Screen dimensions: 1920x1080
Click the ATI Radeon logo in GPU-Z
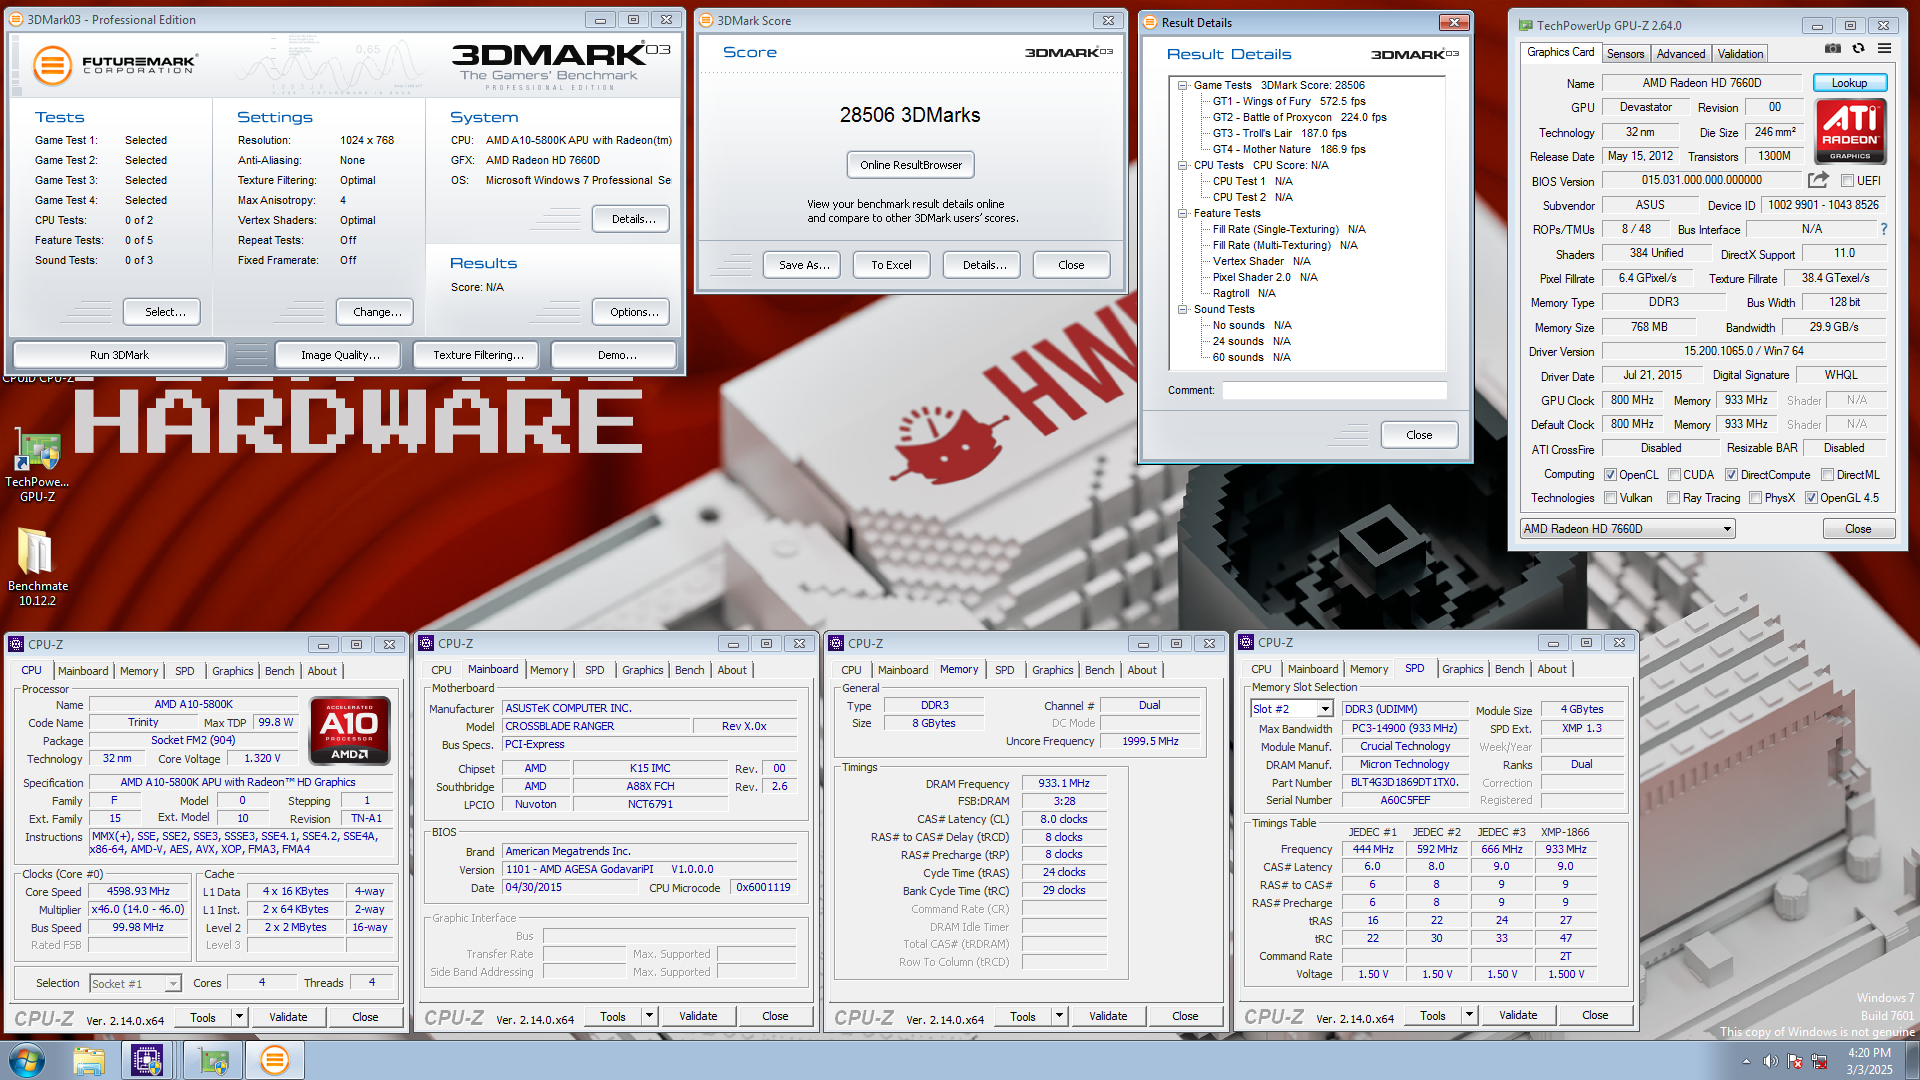1850,131
